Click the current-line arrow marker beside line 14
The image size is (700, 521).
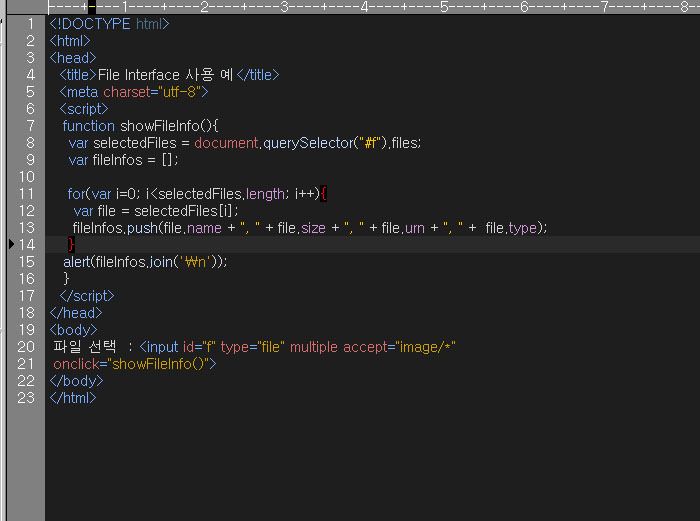(12, 244)
